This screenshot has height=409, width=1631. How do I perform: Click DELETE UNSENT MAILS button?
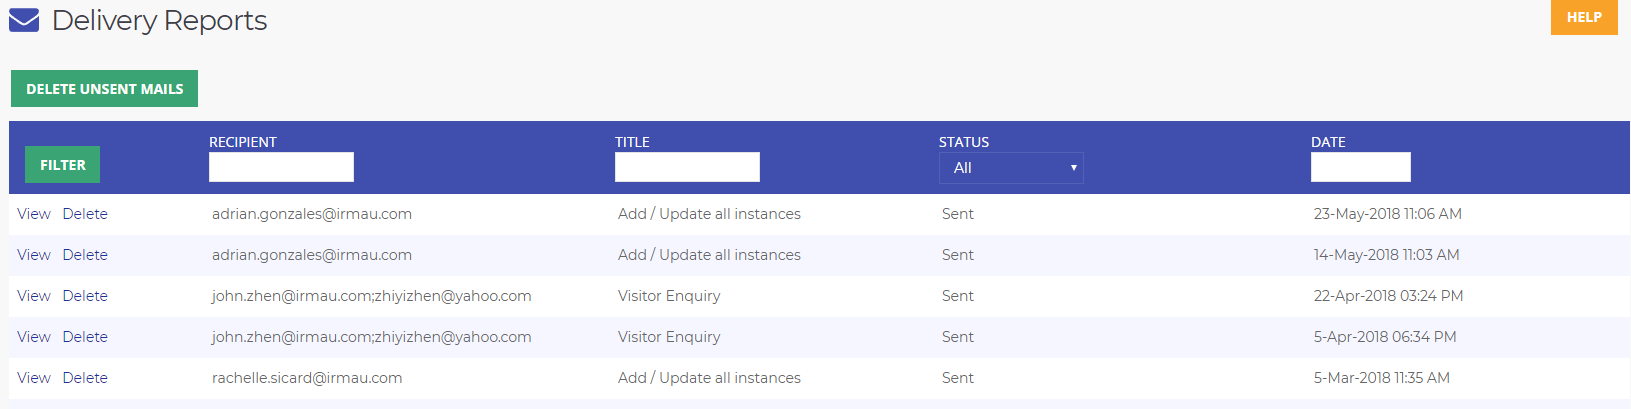tap(104, 89)
